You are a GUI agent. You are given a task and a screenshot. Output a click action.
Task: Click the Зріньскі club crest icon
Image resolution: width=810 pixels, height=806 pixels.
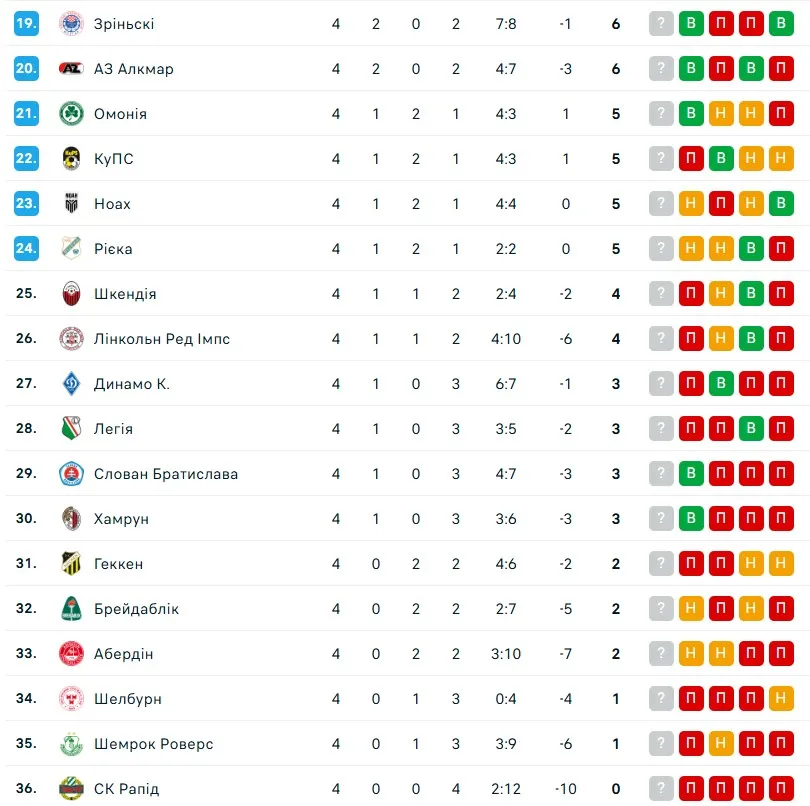pyautogui.click(x=71, y=24)
